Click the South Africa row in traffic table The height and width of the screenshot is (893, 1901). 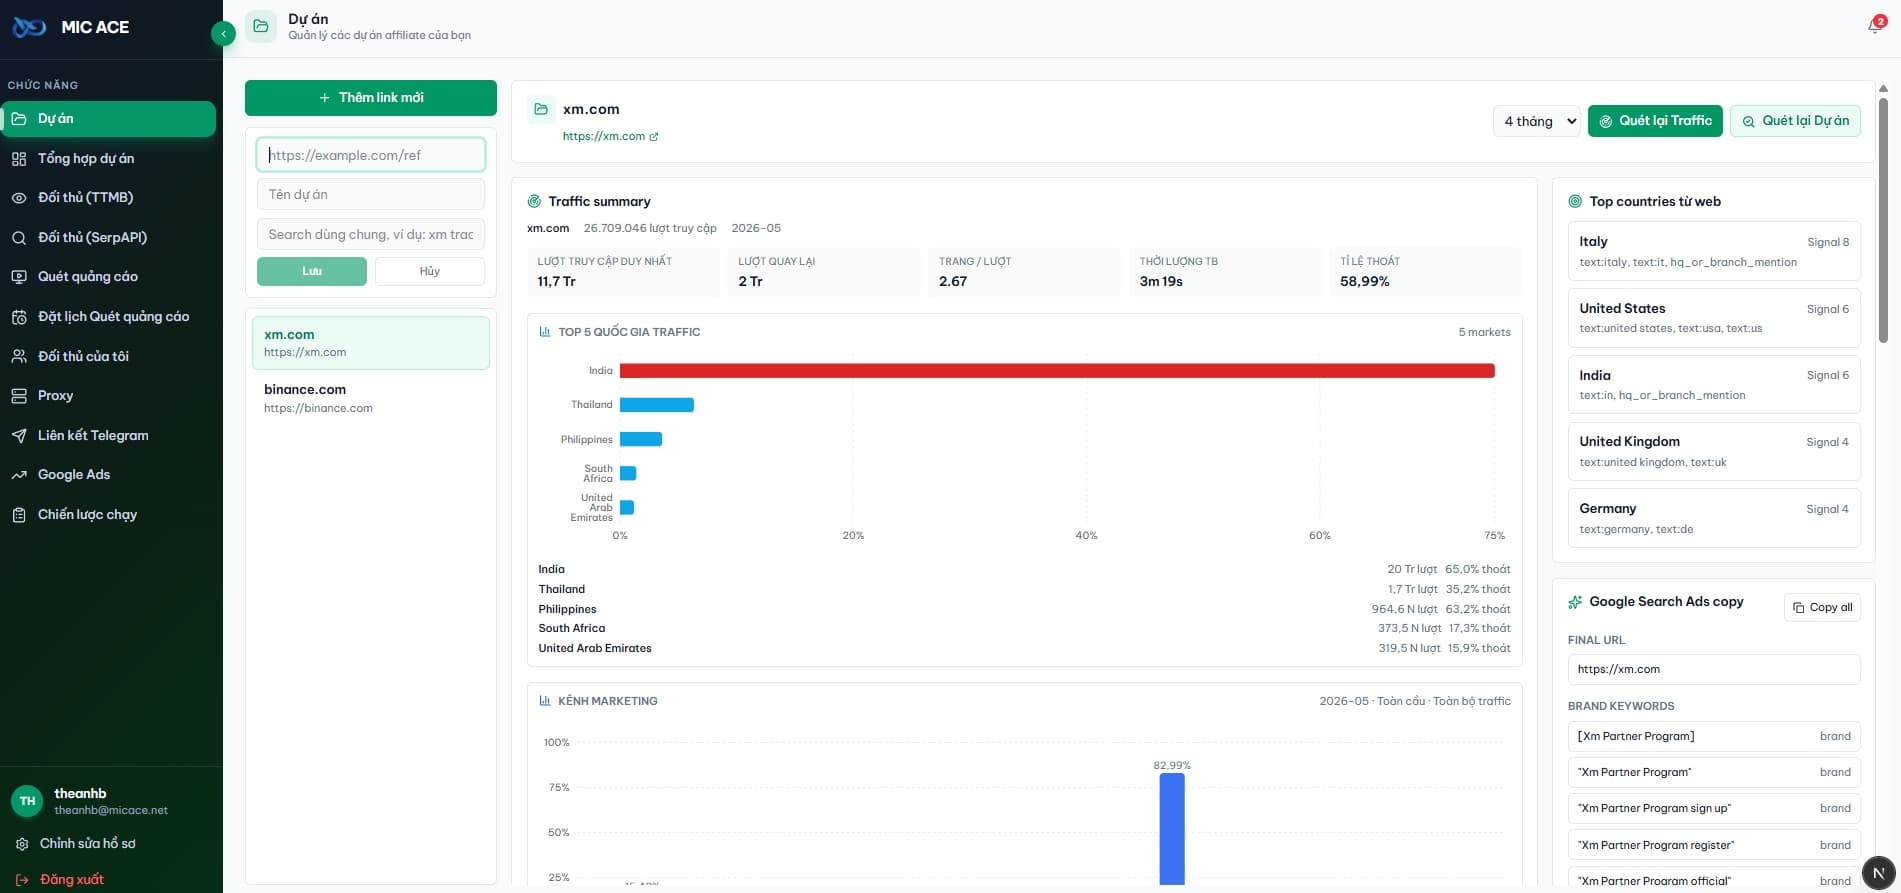point(1024,629)
